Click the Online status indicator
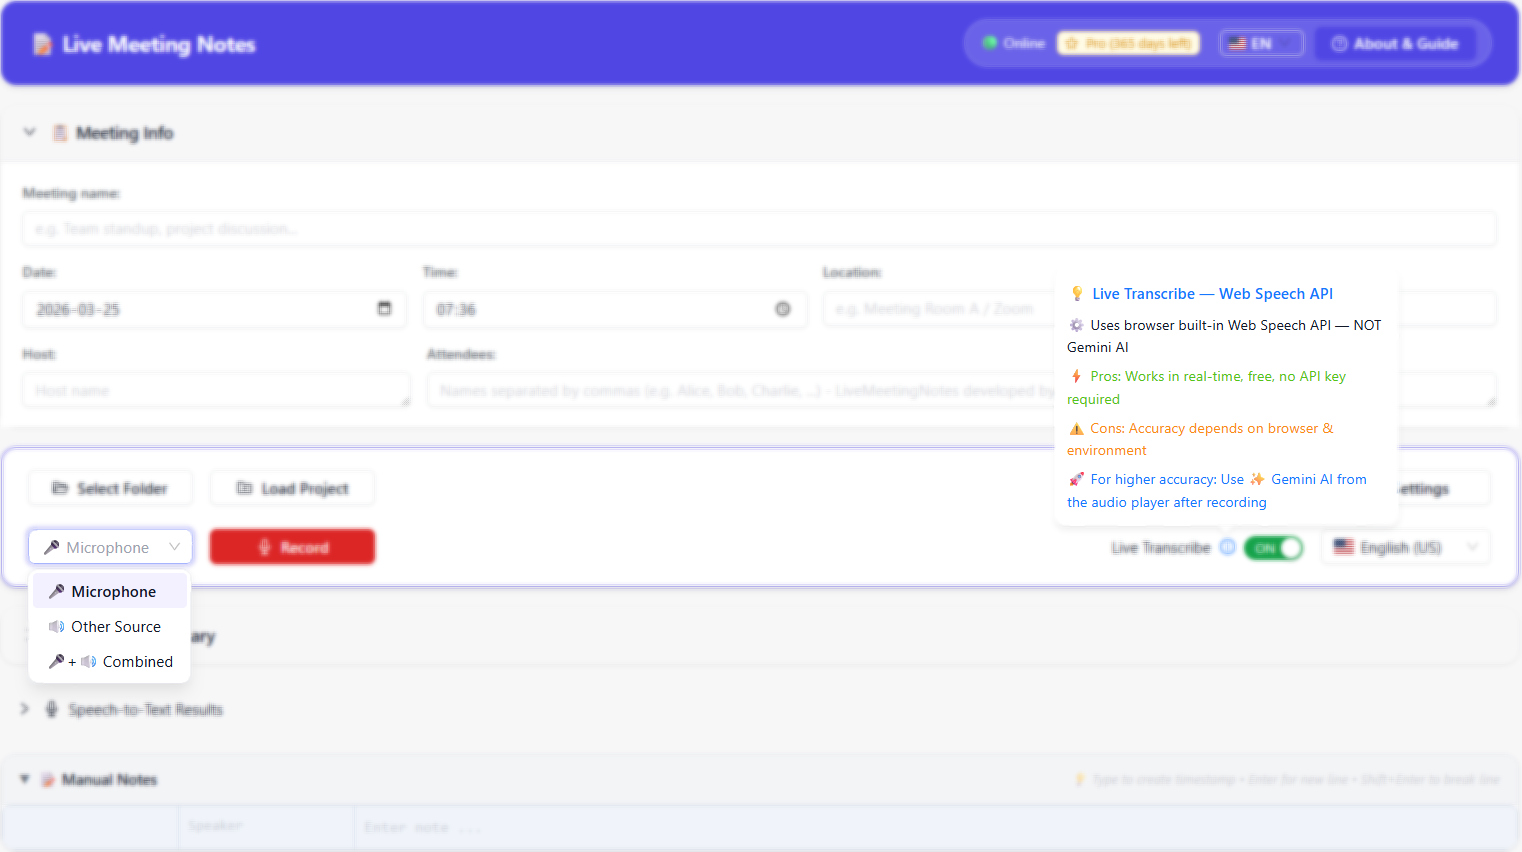 (1014, 44)
